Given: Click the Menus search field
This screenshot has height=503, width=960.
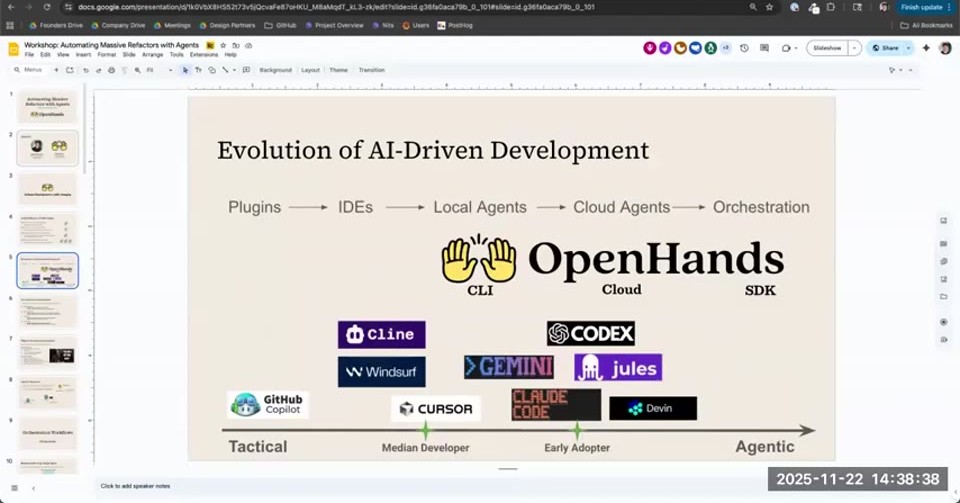Looking at the screenshot, I should (x=28, y=70).
